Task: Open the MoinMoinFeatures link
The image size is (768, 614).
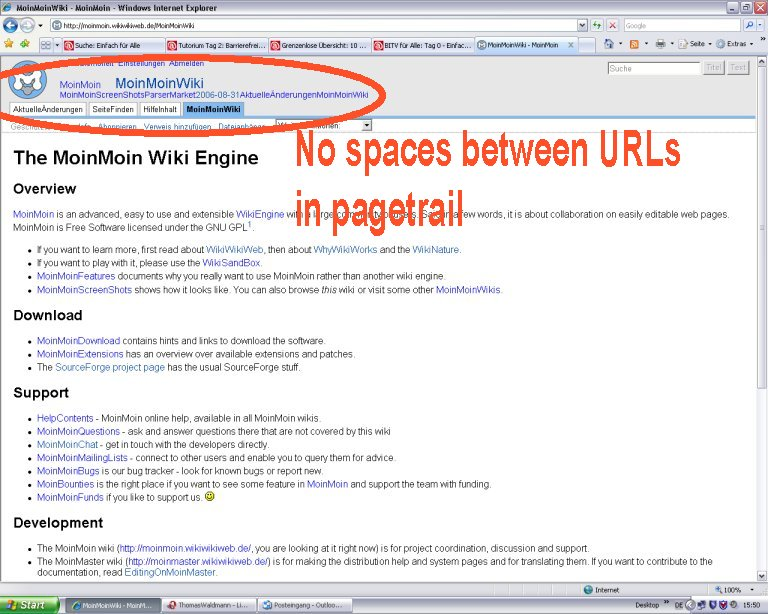Action: pos(76,276)
